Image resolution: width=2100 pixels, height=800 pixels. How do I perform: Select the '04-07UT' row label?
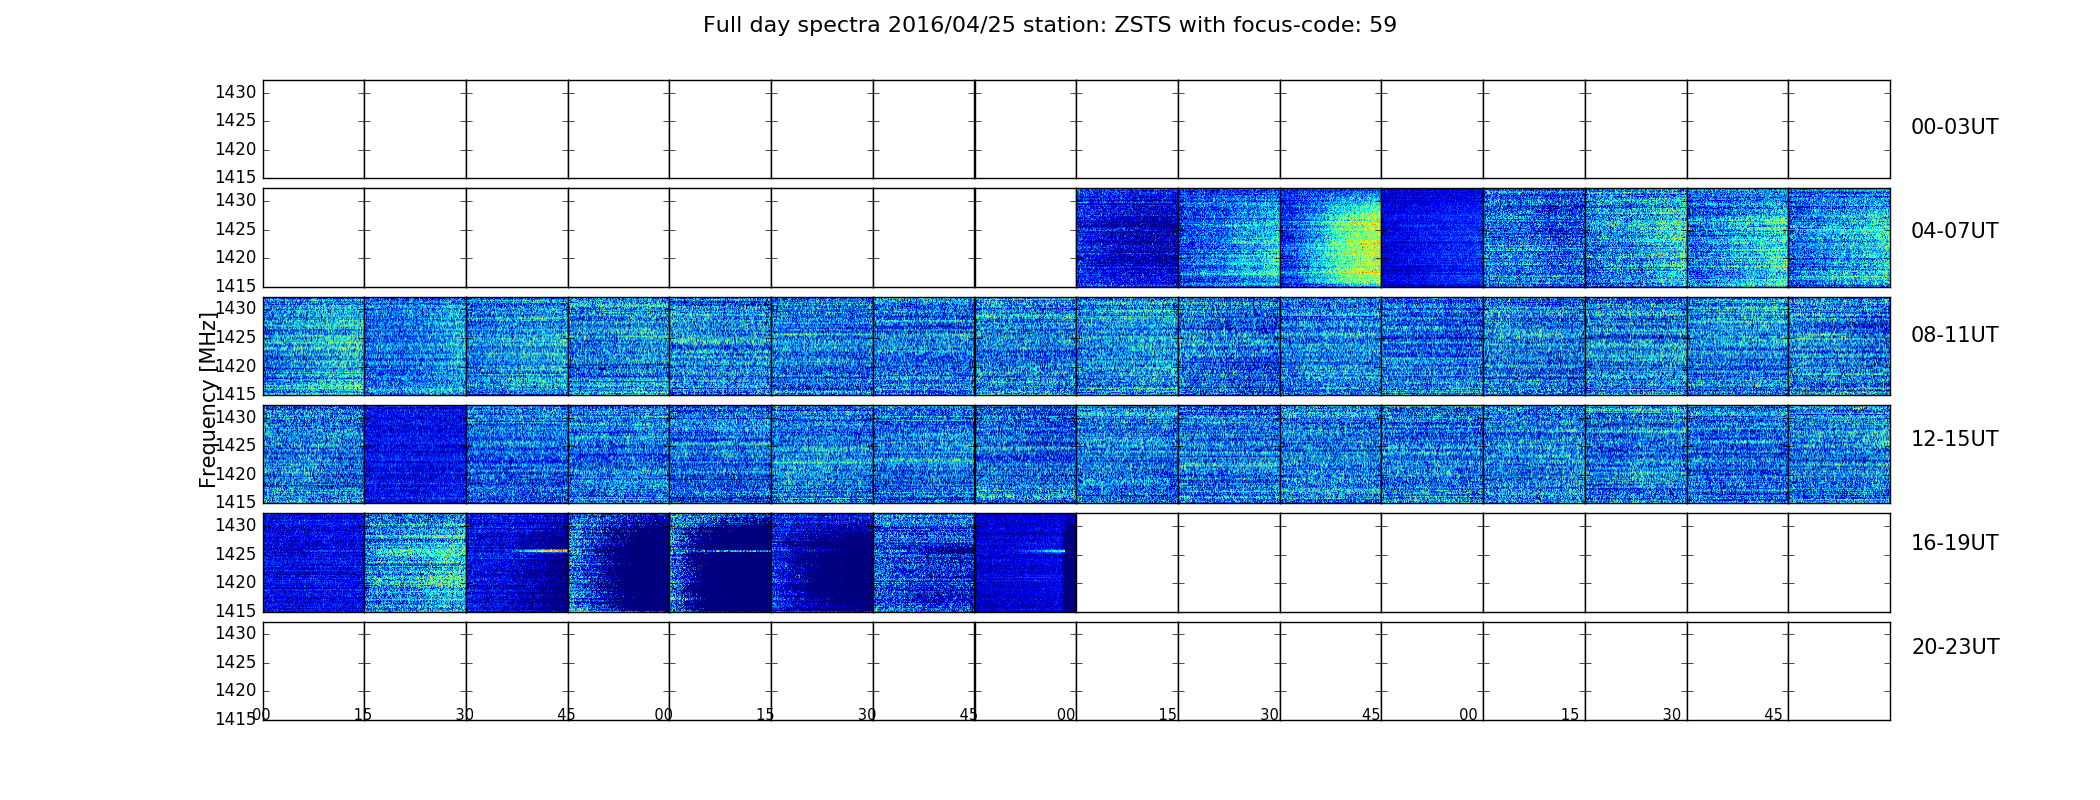(x=1954, y=231)
